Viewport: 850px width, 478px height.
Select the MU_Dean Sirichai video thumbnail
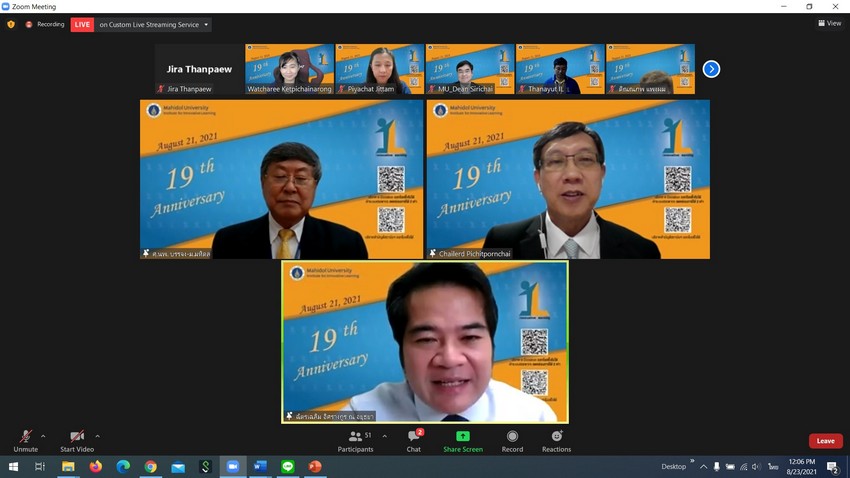[470, 68]
